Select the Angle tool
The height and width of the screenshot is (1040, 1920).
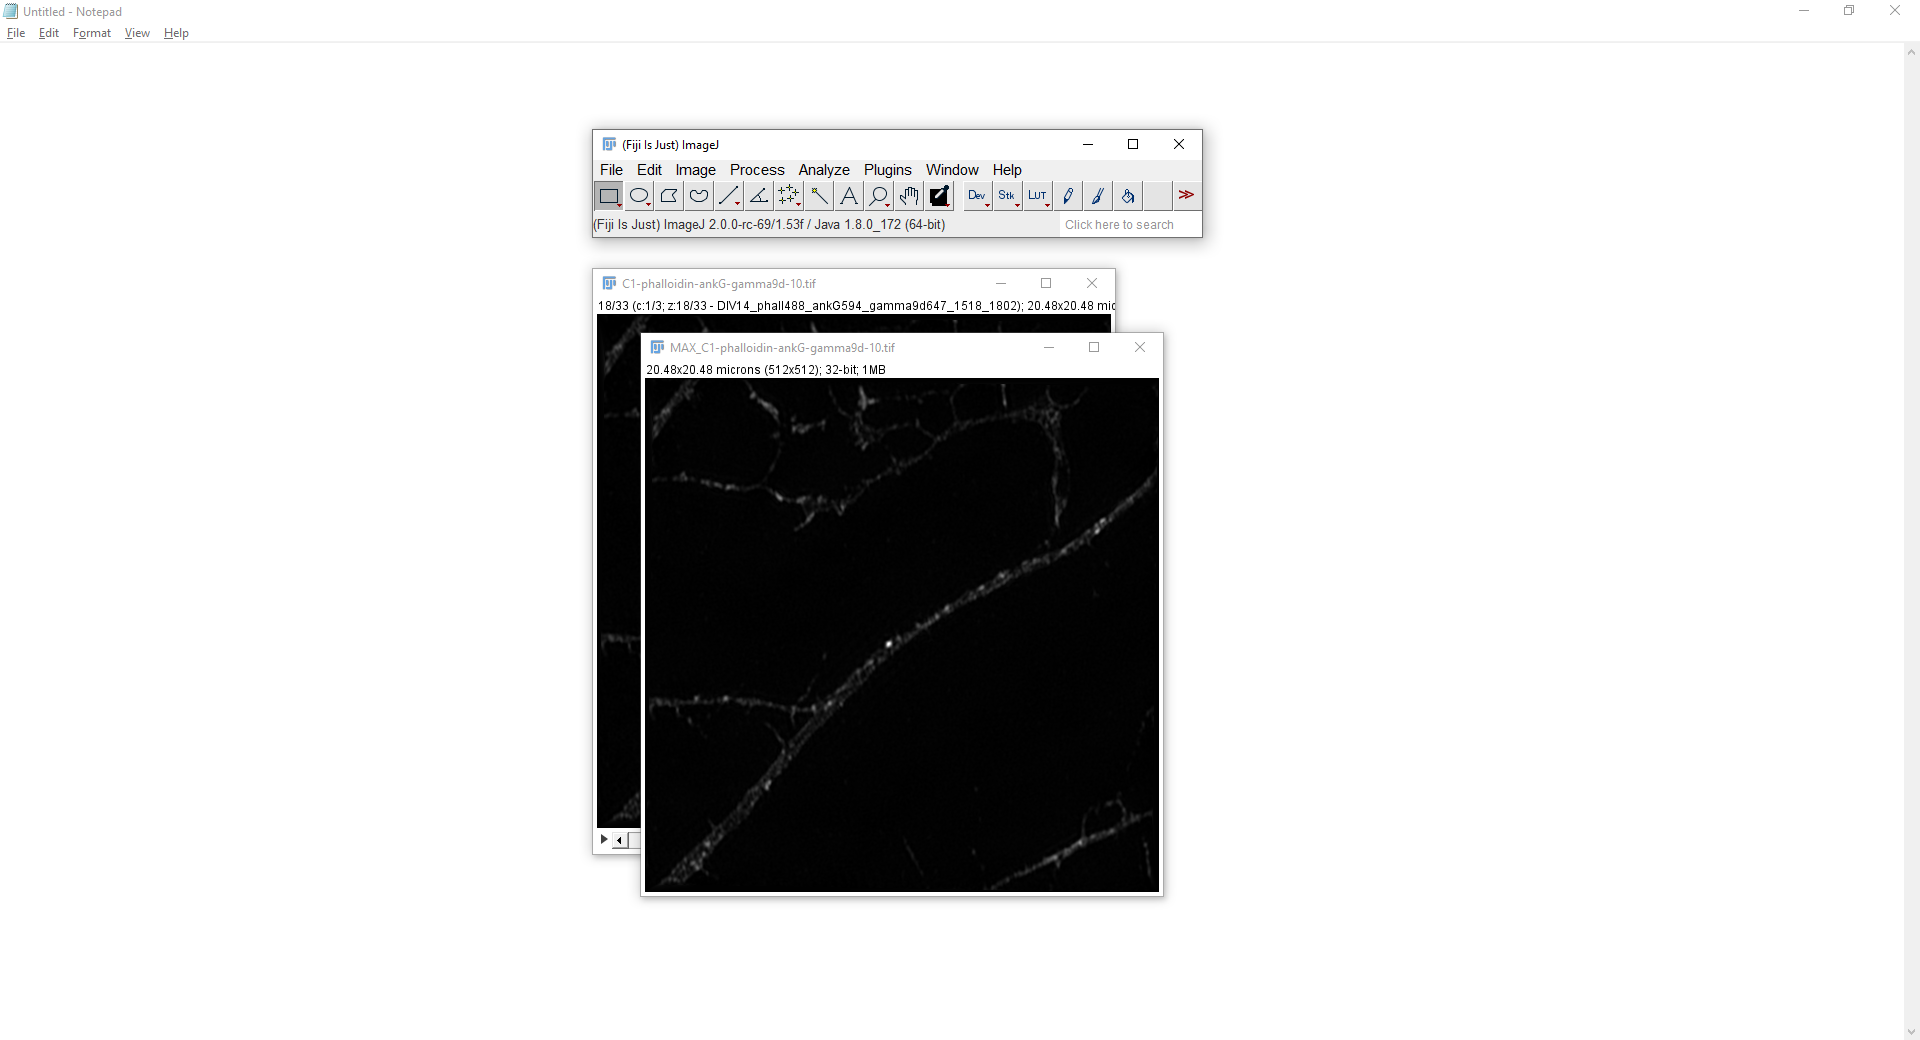pyautogui.click(x=759, y=196)
